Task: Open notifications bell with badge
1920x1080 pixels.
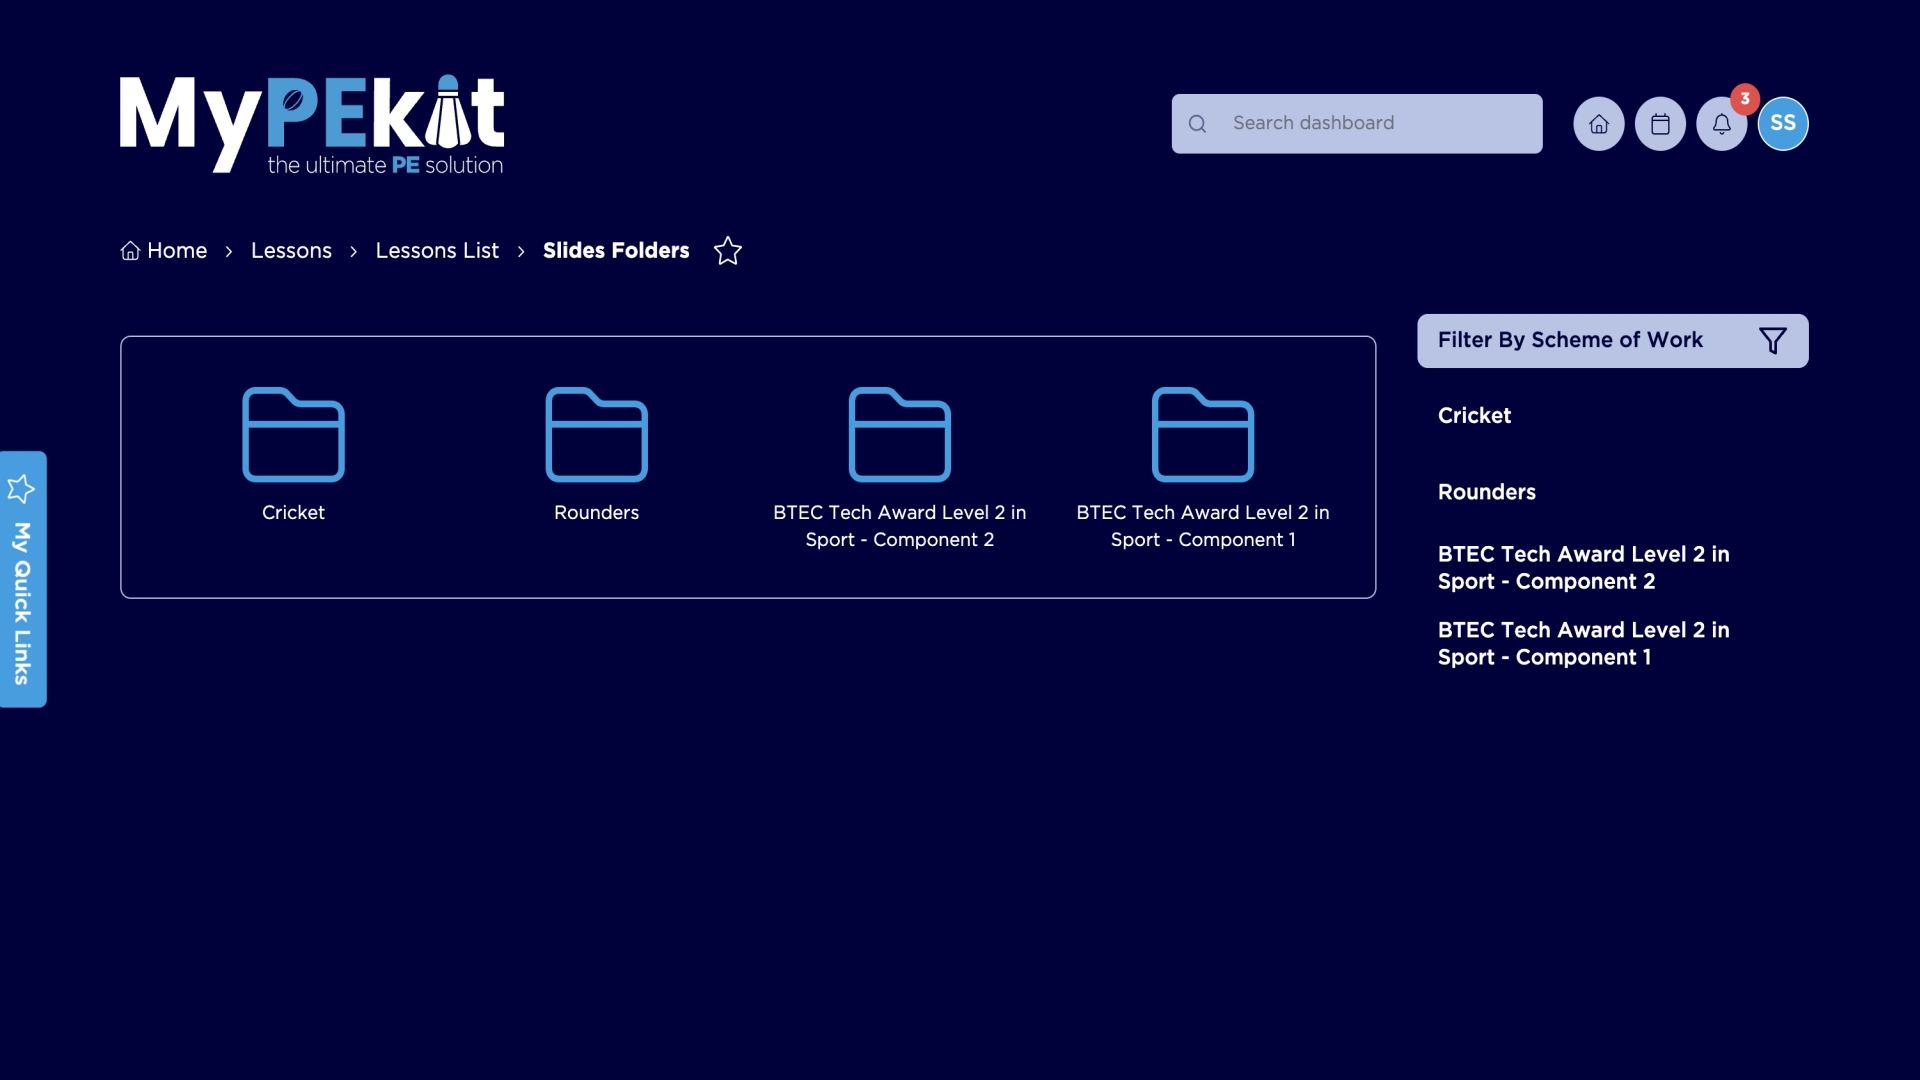Action: click(x=1721, y=124)
